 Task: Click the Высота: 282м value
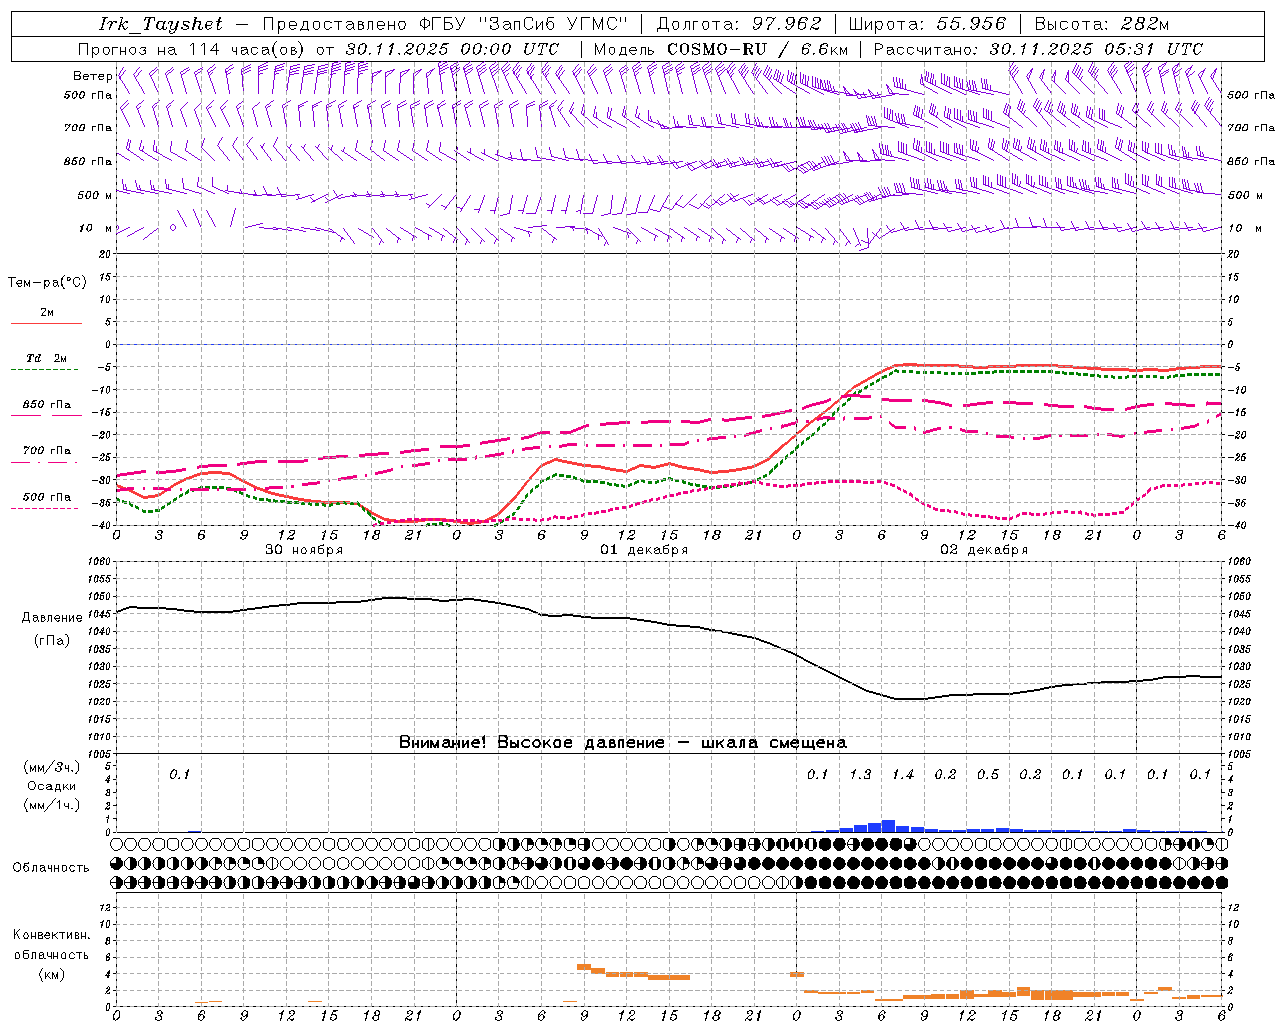pos(1102,24)
